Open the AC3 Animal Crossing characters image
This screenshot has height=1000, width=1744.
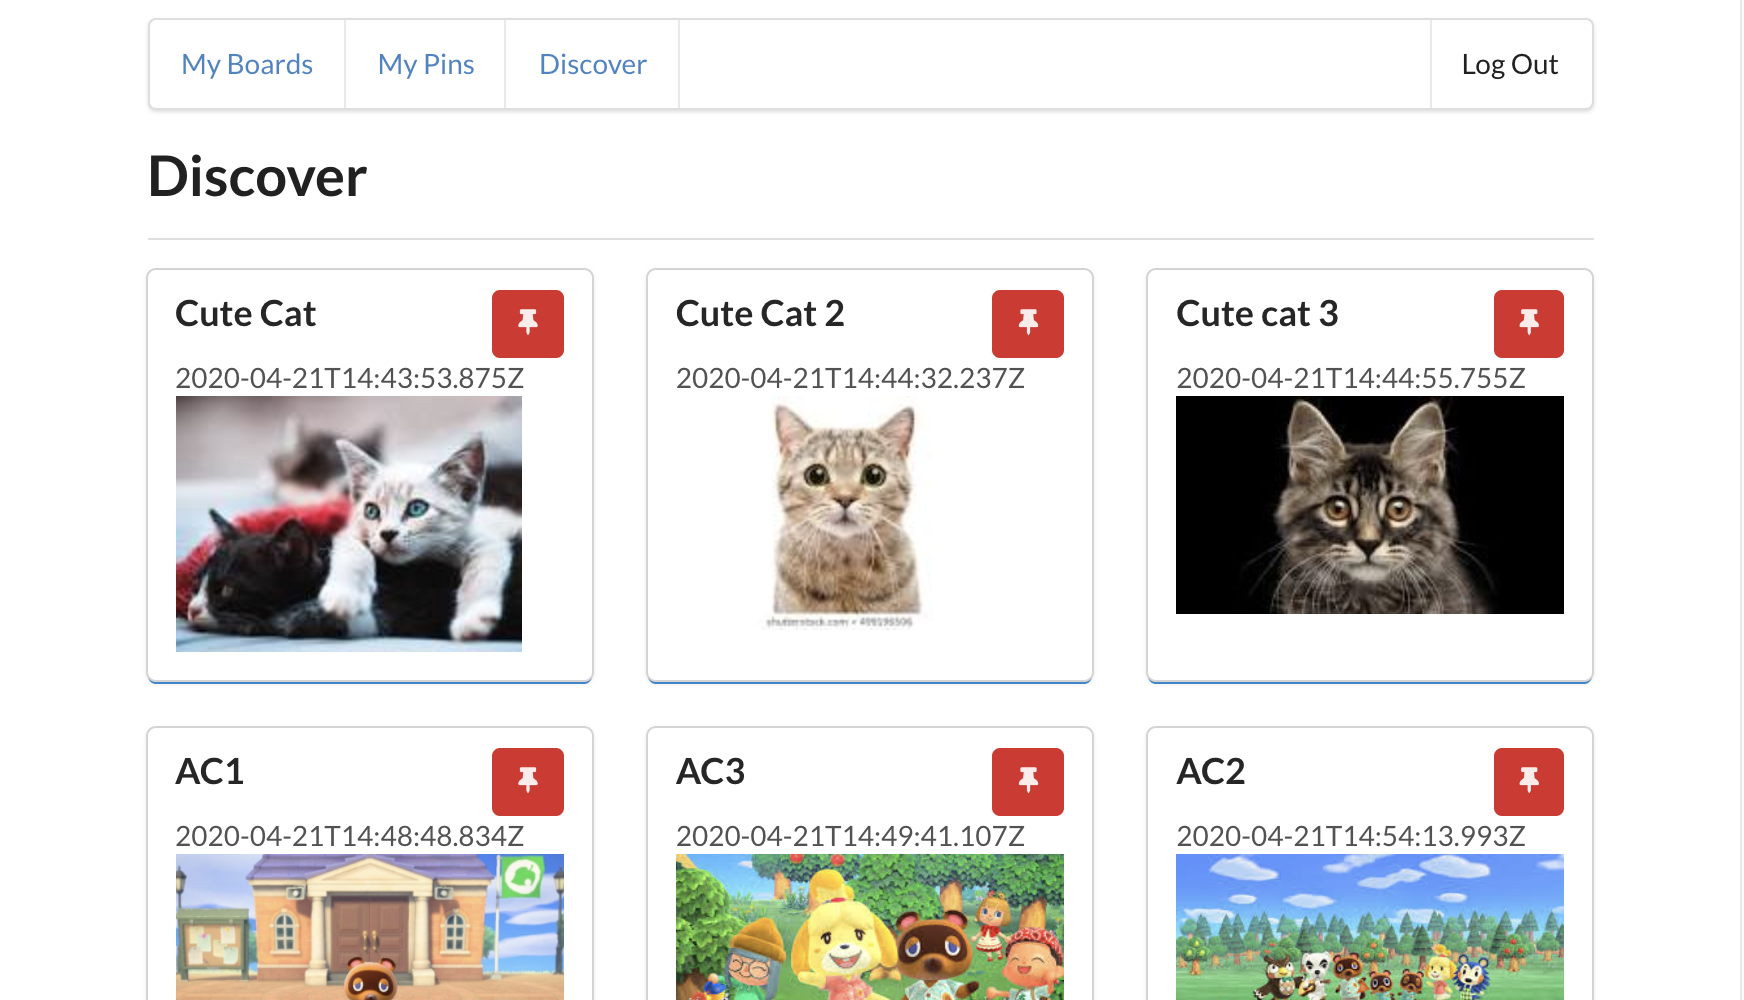870,927
